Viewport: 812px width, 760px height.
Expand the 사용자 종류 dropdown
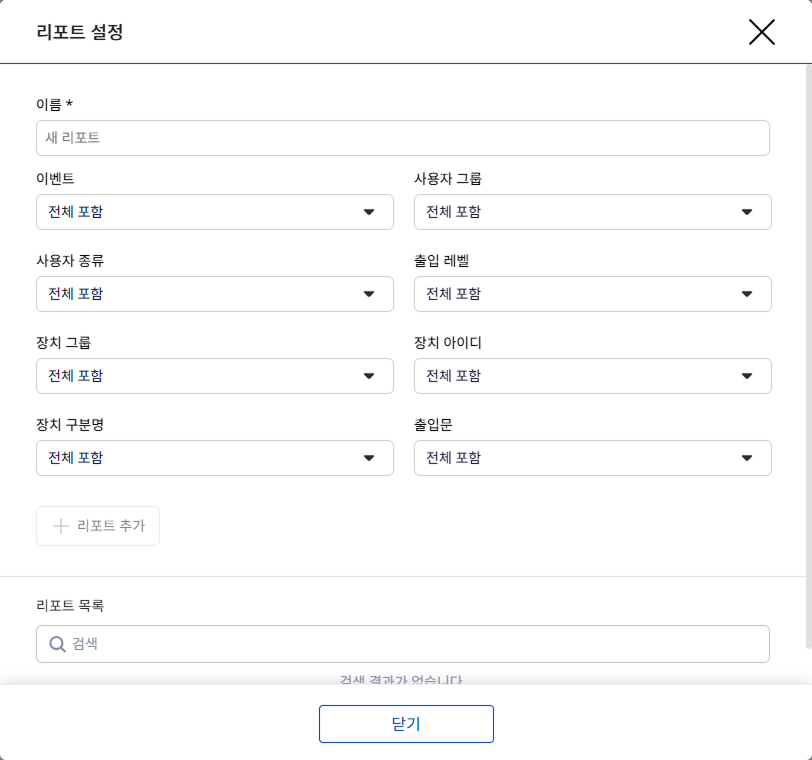[x=200, y=294]
